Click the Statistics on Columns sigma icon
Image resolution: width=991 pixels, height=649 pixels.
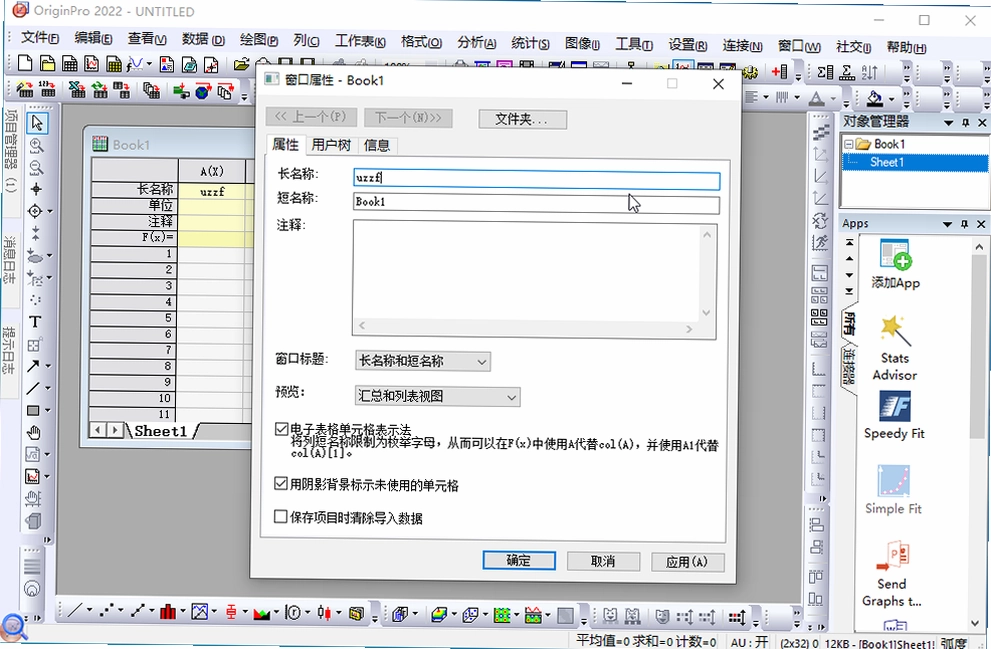[x=825, y=71]
